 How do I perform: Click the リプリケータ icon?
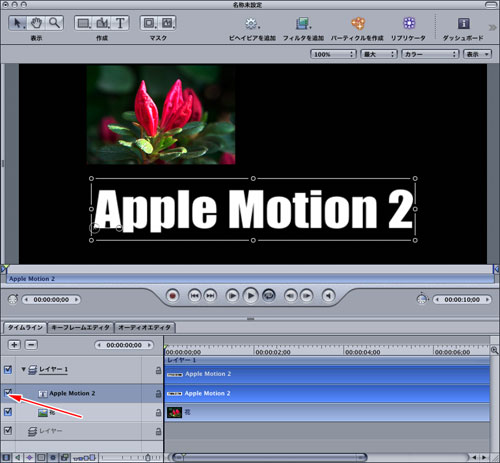pyautogui.click(x=409, y=23)
